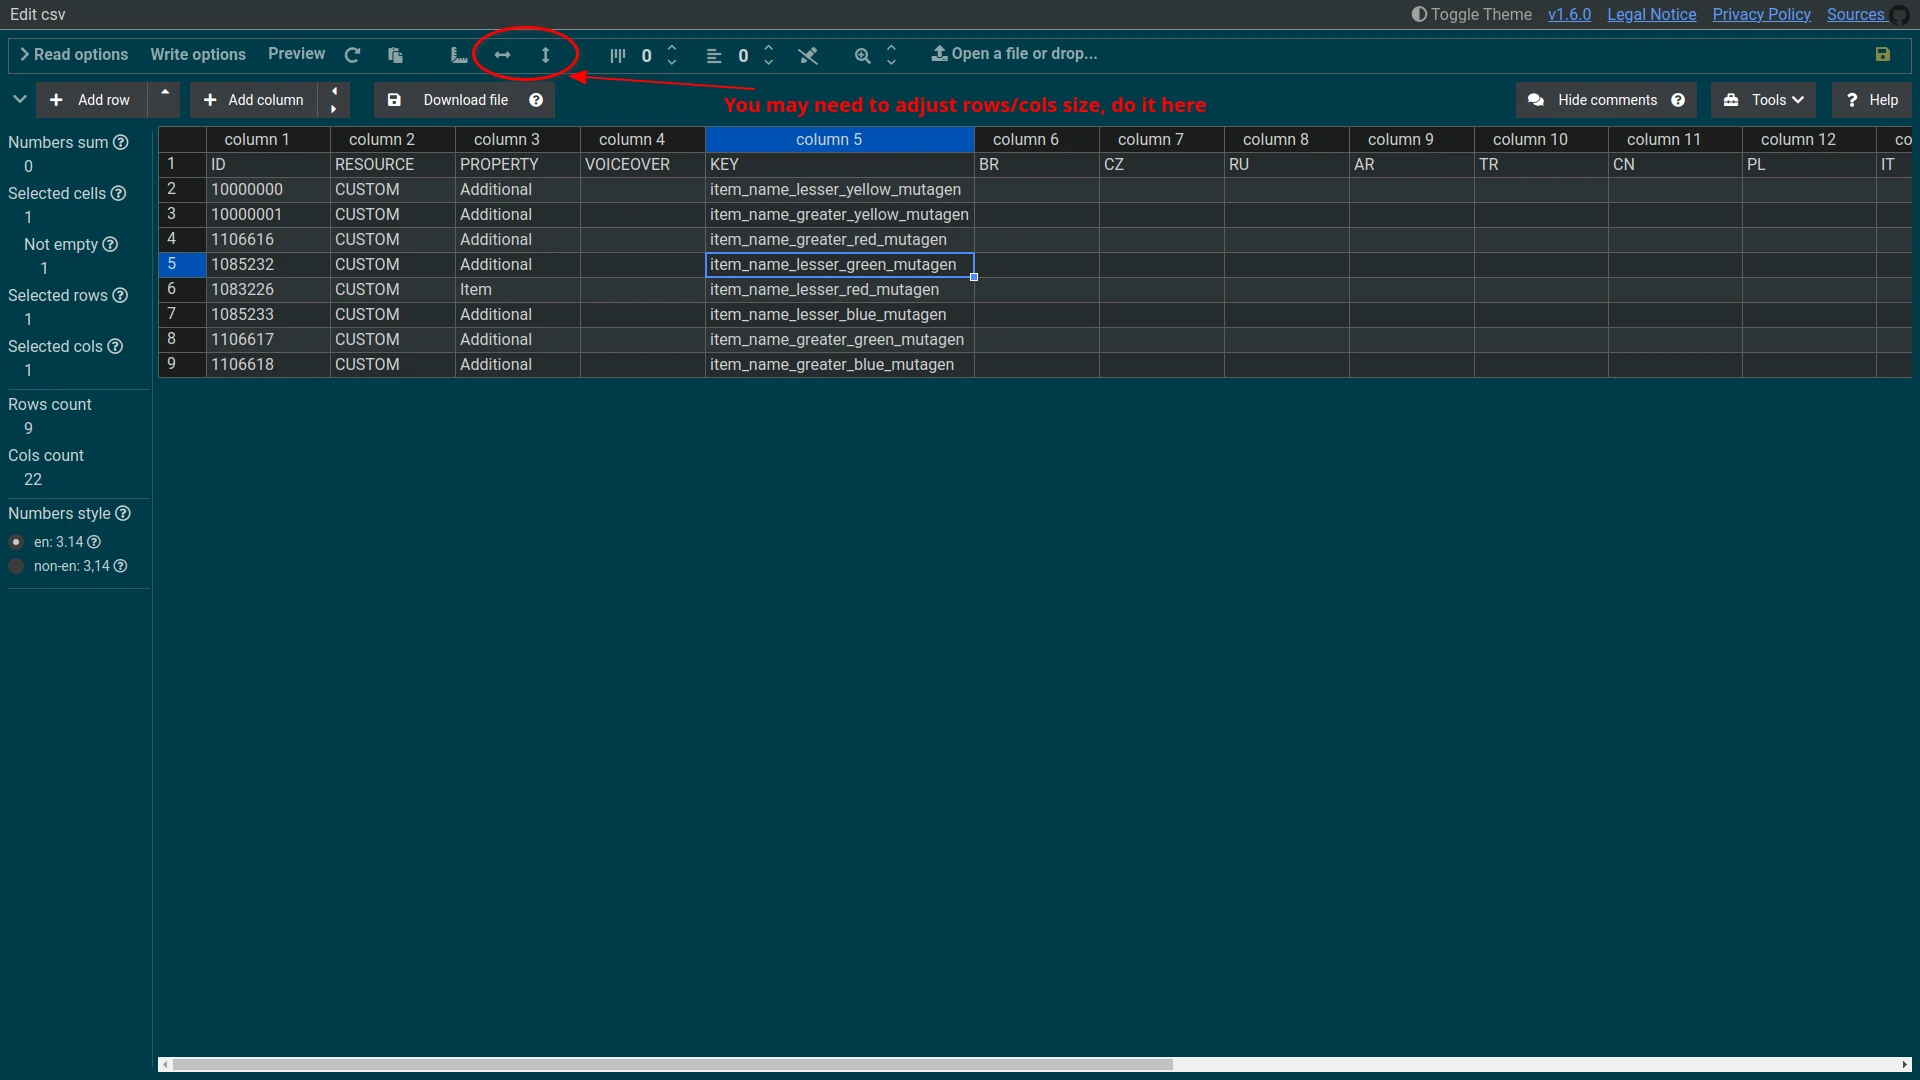Click the trim/ruler icon in toolbar
The height and width of the screenshot is (1080, 1920).
pyautogui.click(x=459, y=55)
